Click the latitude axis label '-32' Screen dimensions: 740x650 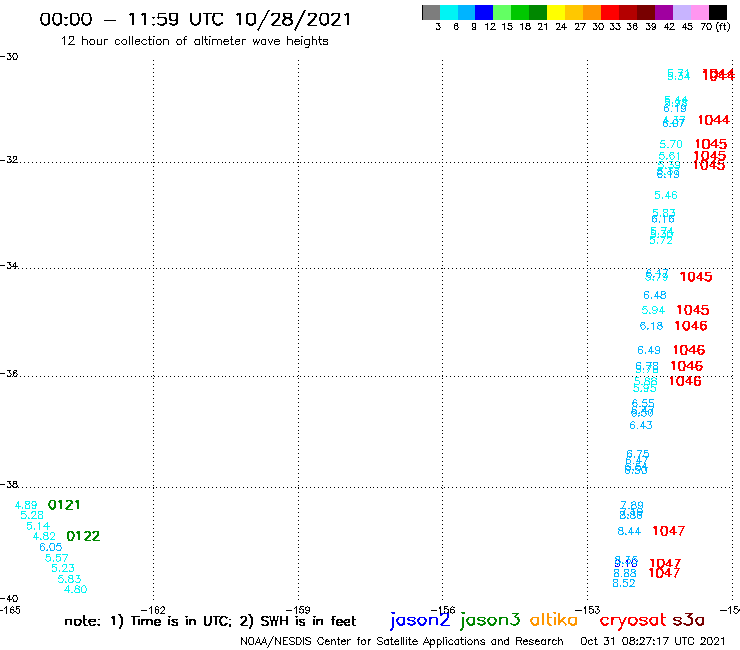(x=9, y=160)
